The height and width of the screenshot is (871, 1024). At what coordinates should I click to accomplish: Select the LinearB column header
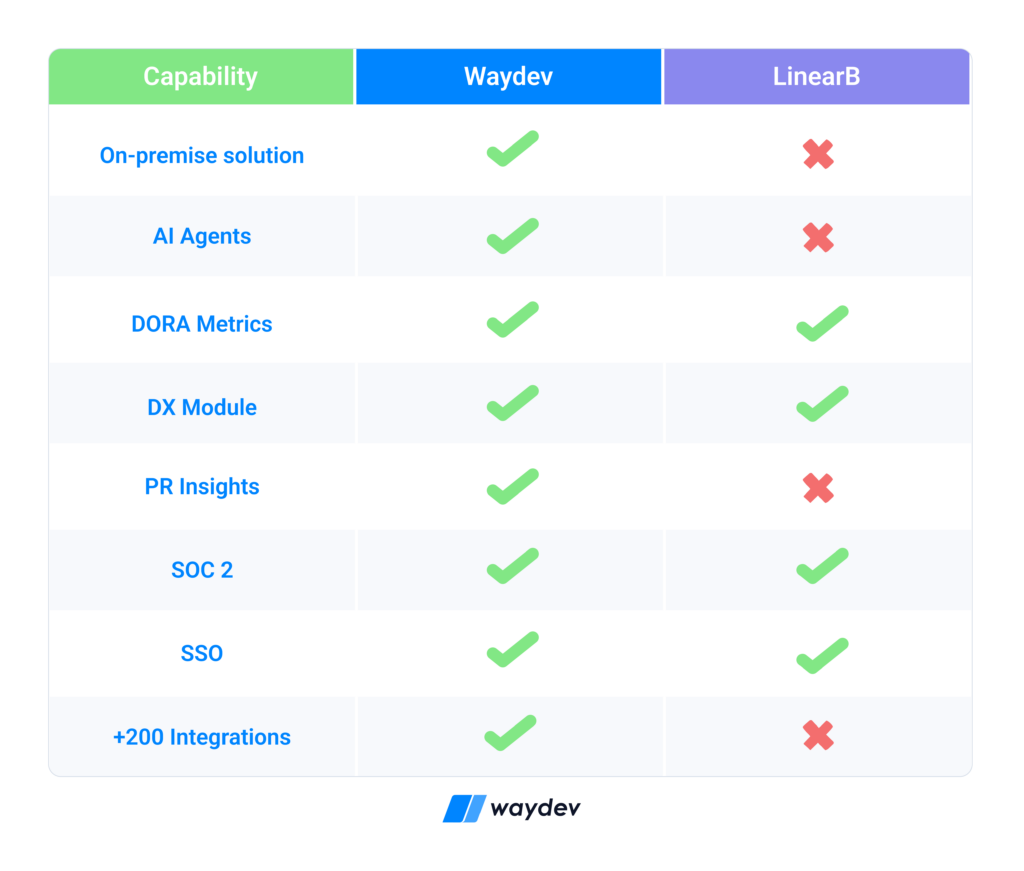pos(817,76)
